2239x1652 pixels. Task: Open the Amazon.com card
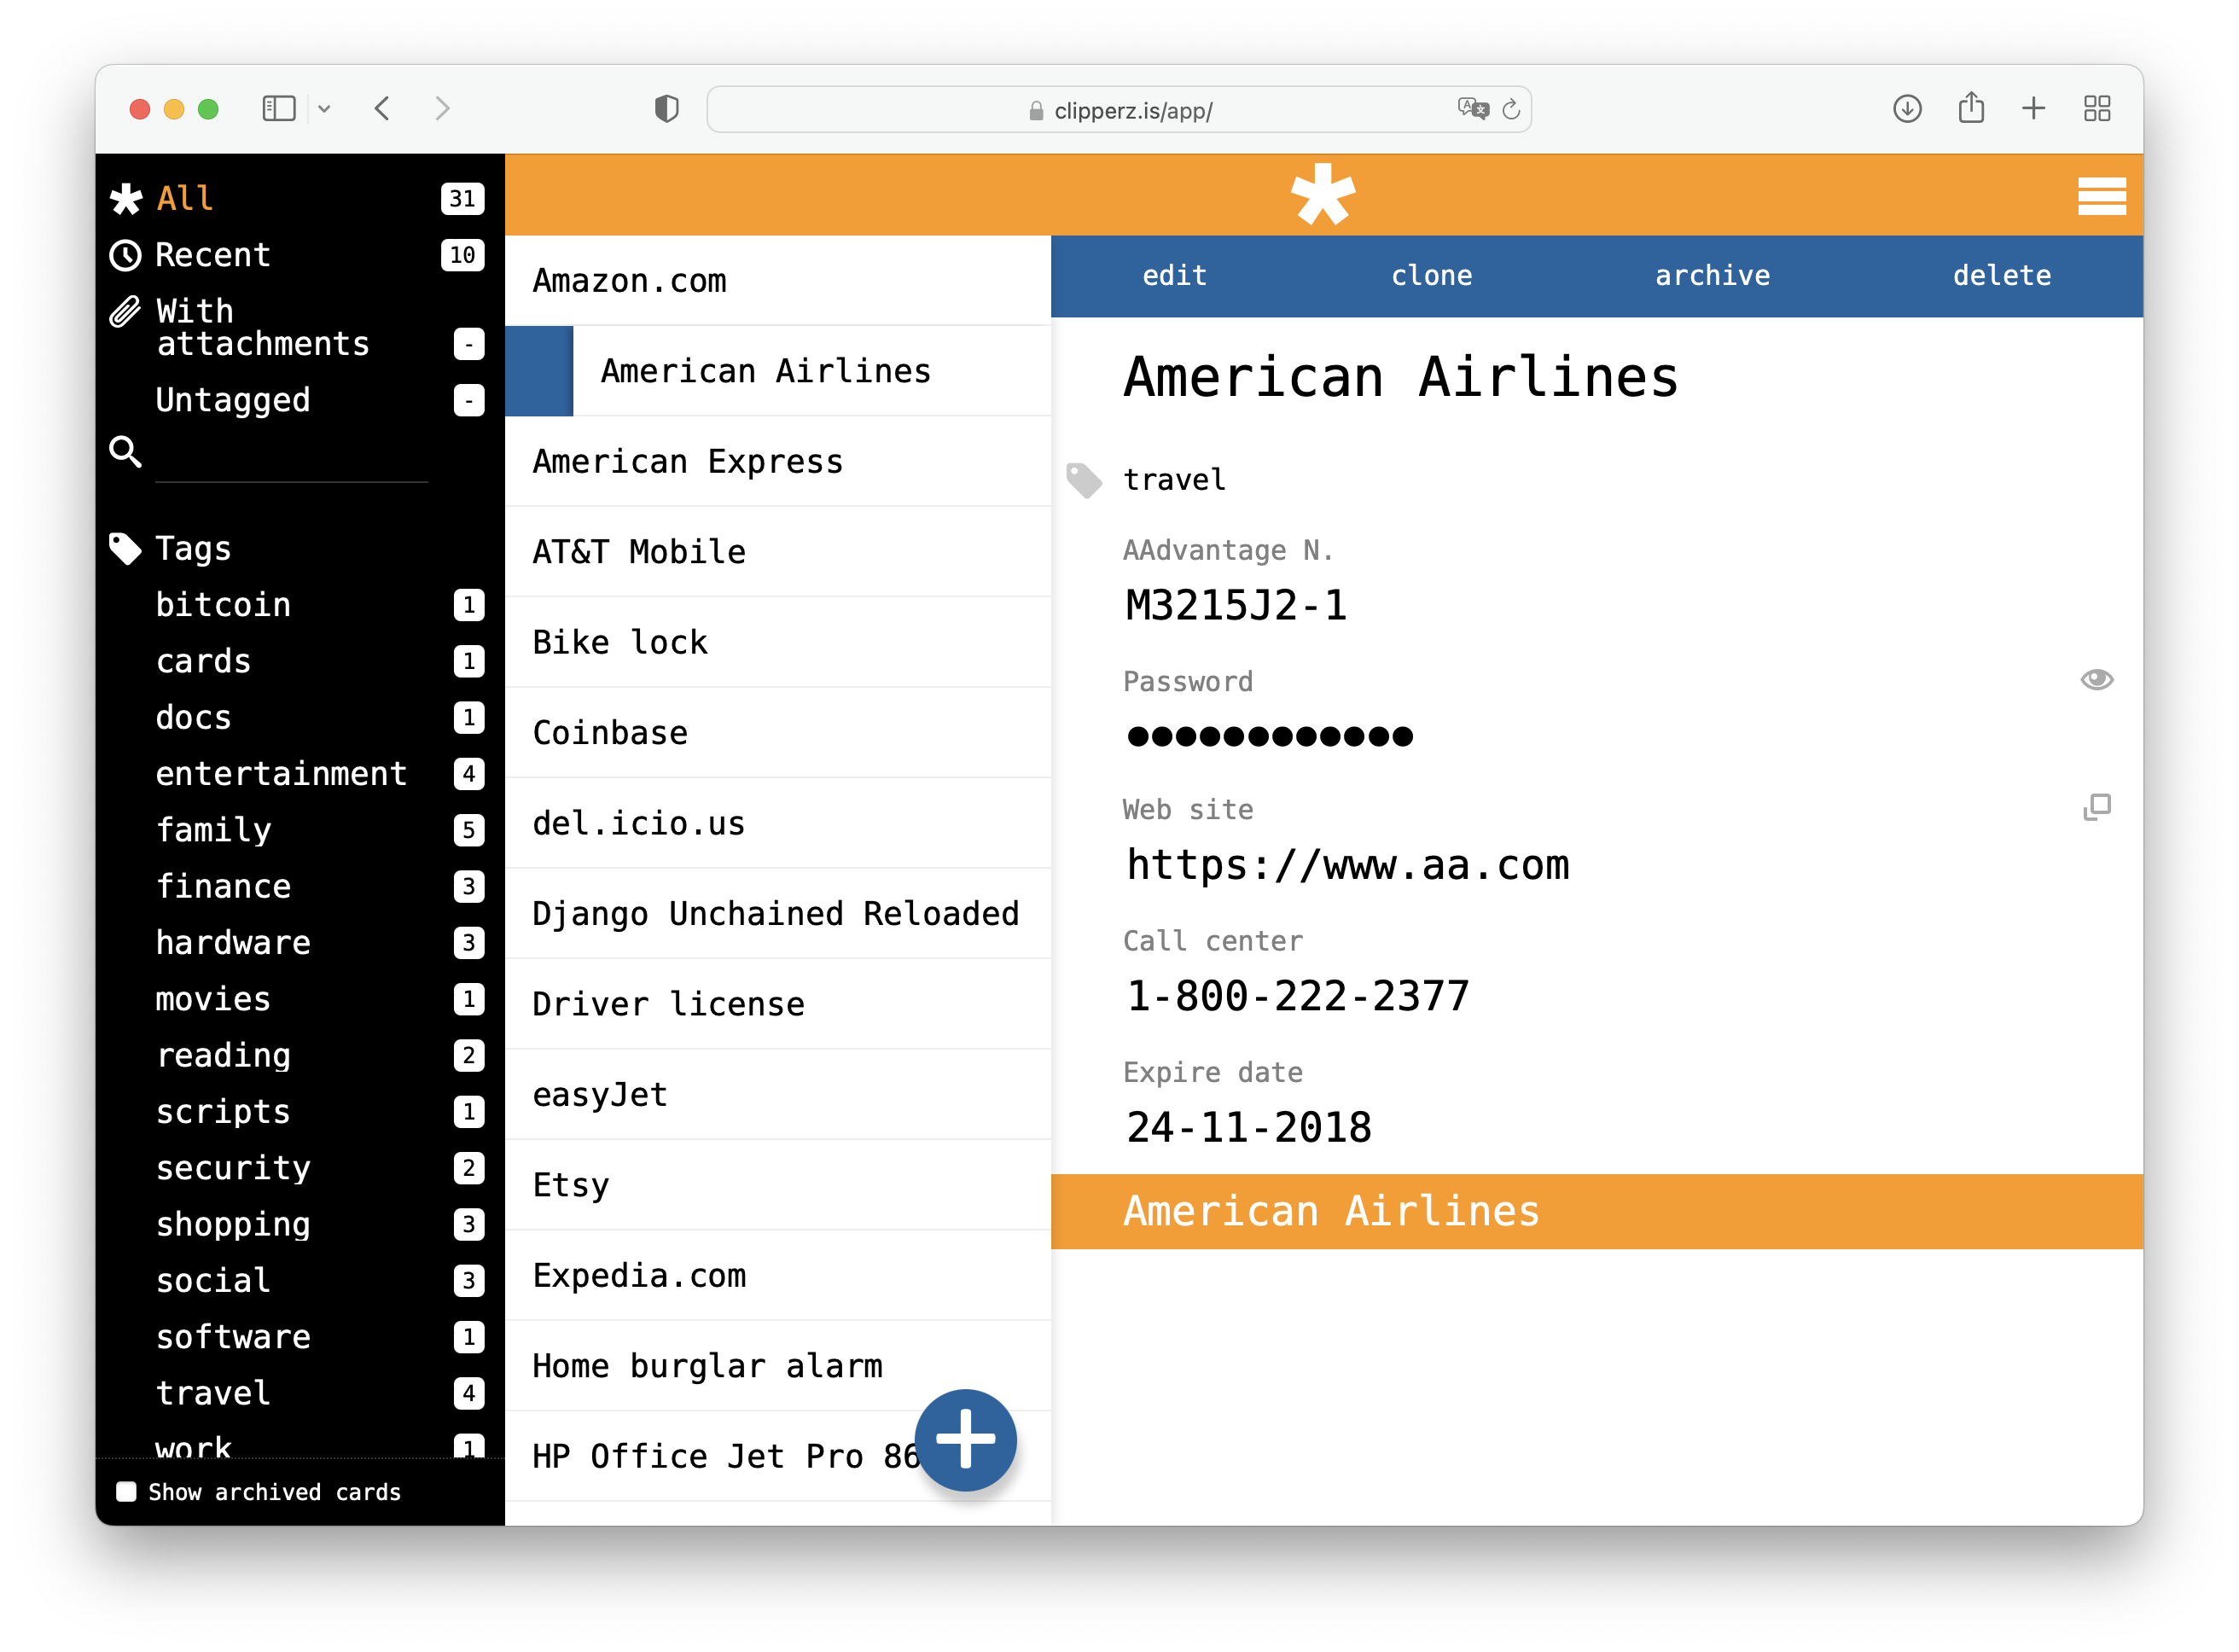(x=778, y=281)
